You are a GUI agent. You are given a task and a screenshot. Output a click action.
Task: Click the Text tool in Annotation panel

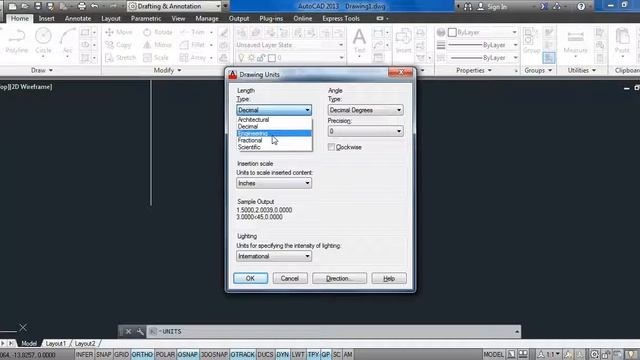359,41
